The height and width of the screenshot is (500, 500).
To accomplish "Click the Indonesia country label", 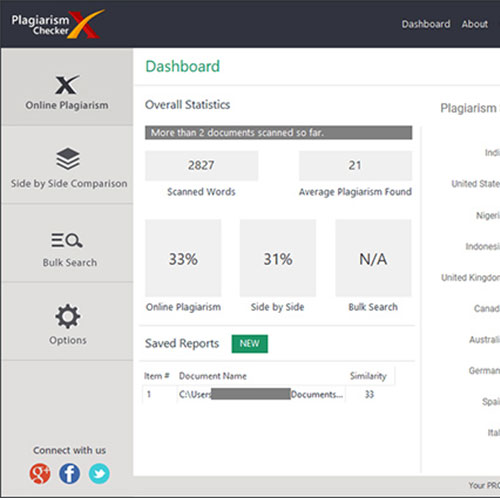I will 483,247.
